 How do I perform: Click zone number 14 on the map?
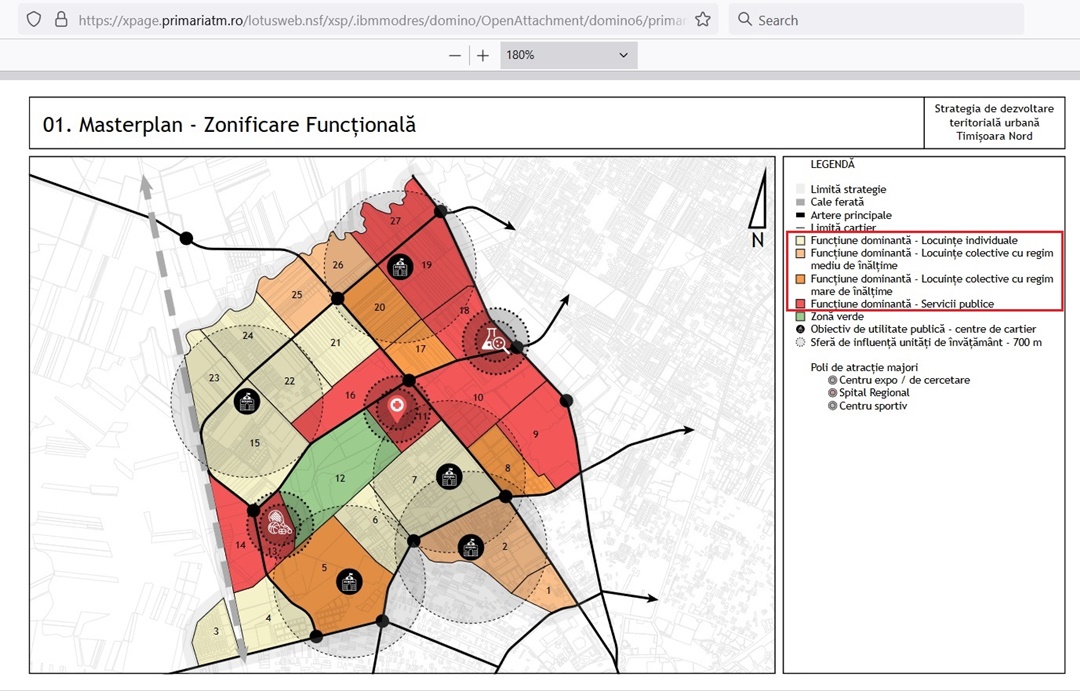240,545
